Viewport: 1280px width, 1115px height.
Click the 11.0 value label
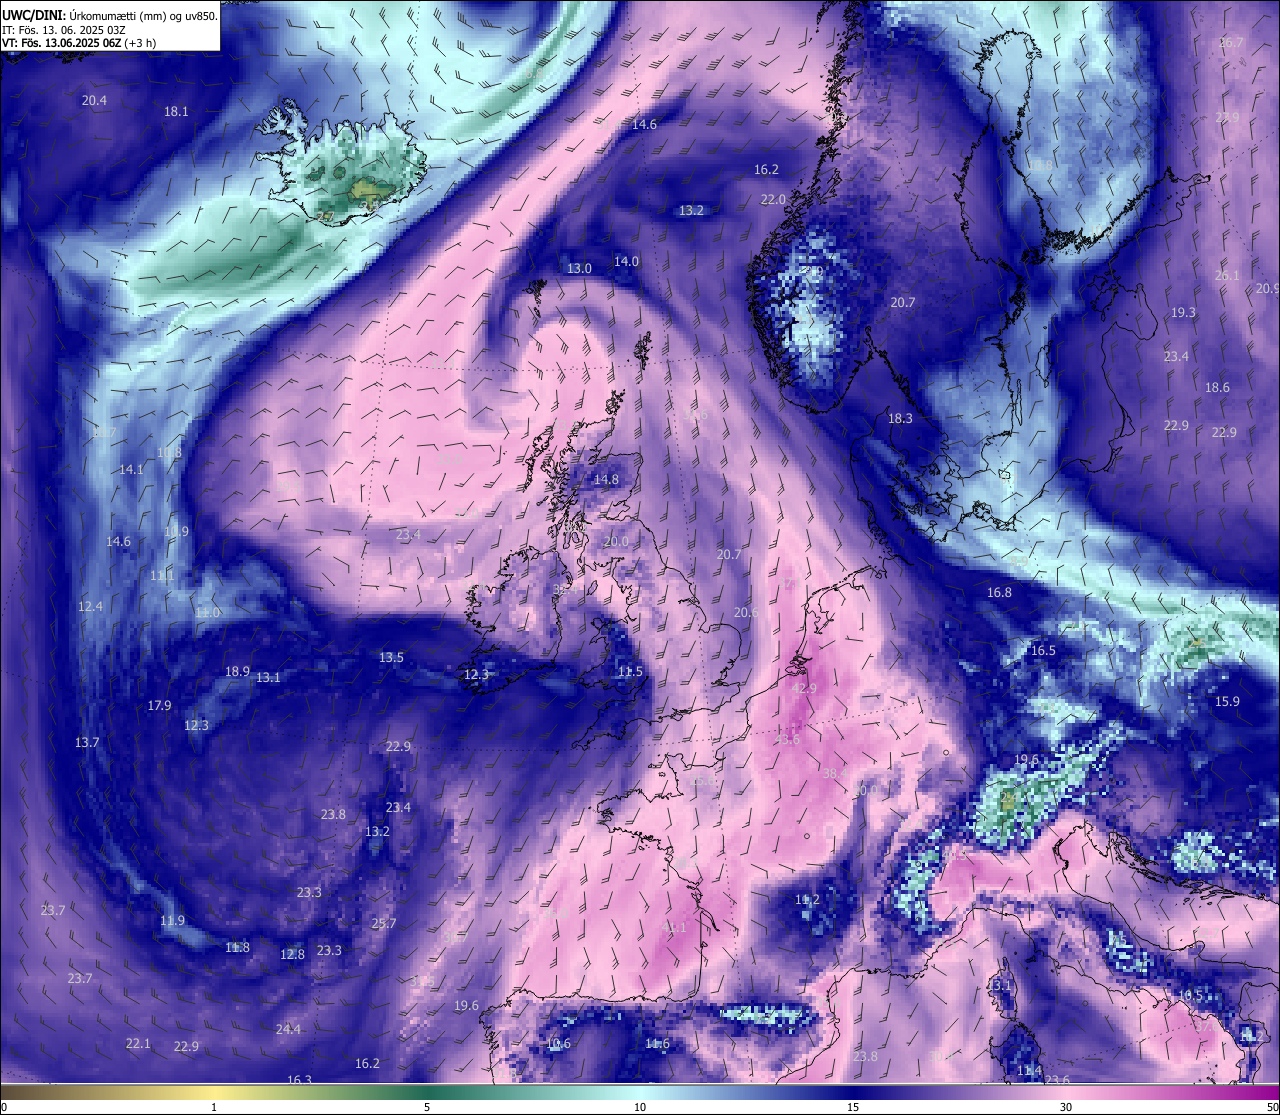pyautogui.click(x=207, y=613)
